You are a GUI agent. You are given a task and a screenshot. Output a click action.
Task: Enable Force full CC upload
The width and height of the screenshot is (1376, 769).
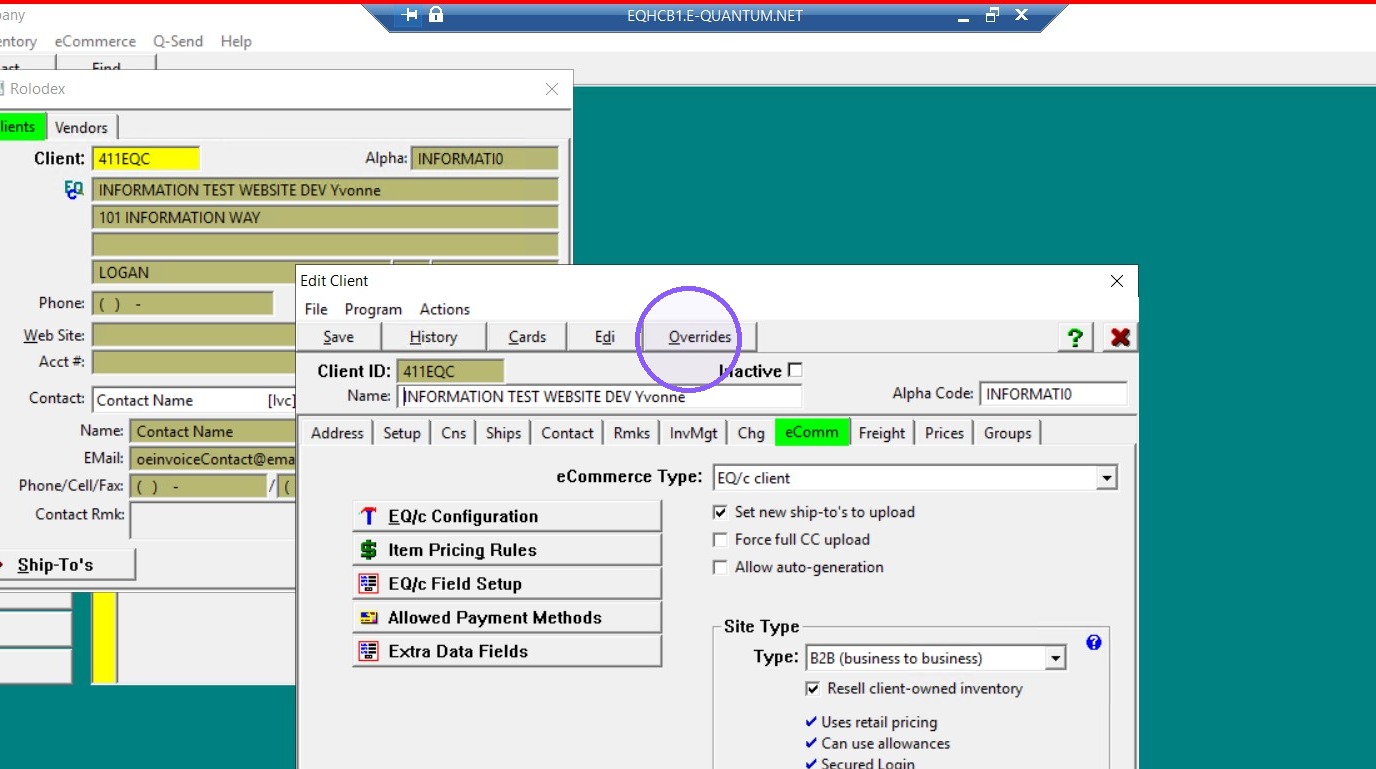(x=720, y=540)
